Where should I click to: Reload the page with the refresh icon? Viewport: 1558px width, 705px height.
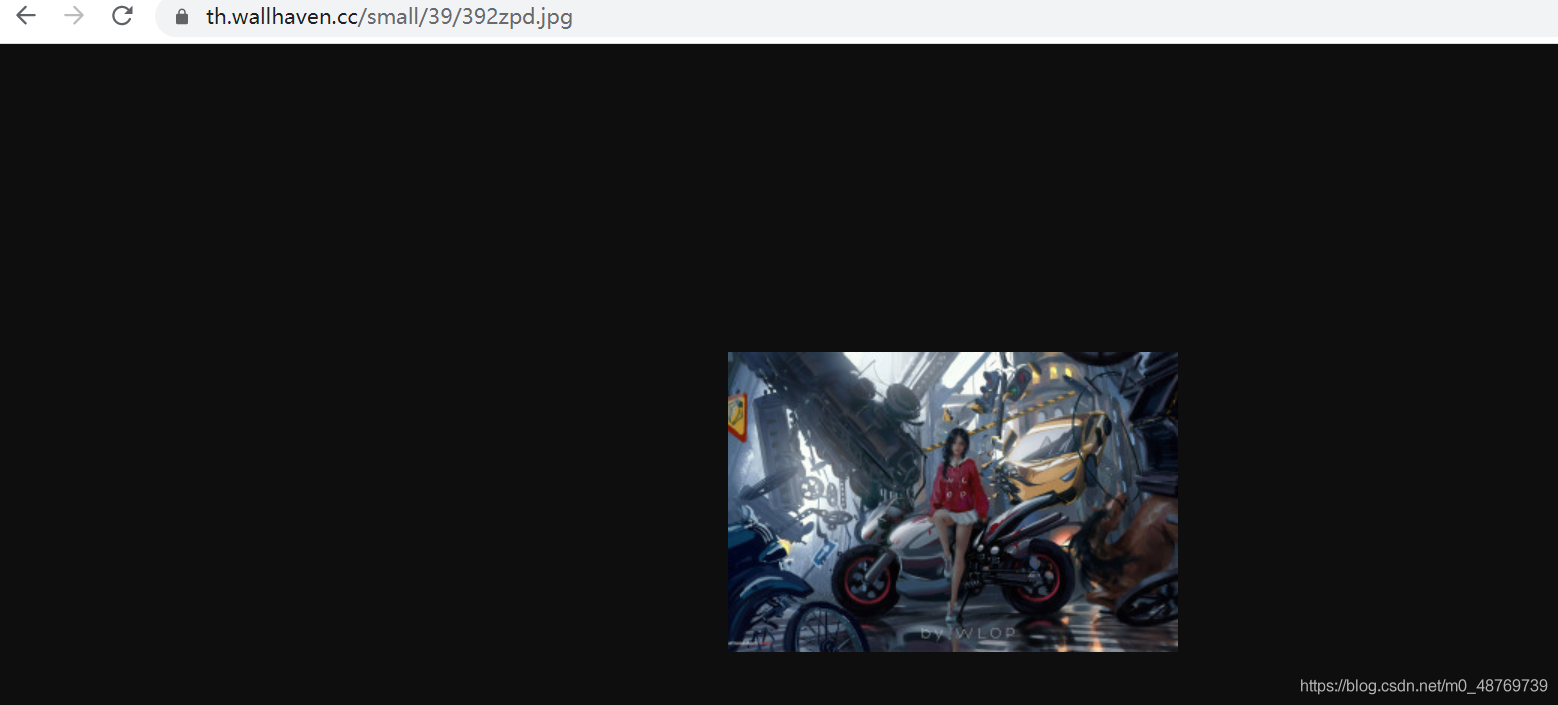point(122,16)
